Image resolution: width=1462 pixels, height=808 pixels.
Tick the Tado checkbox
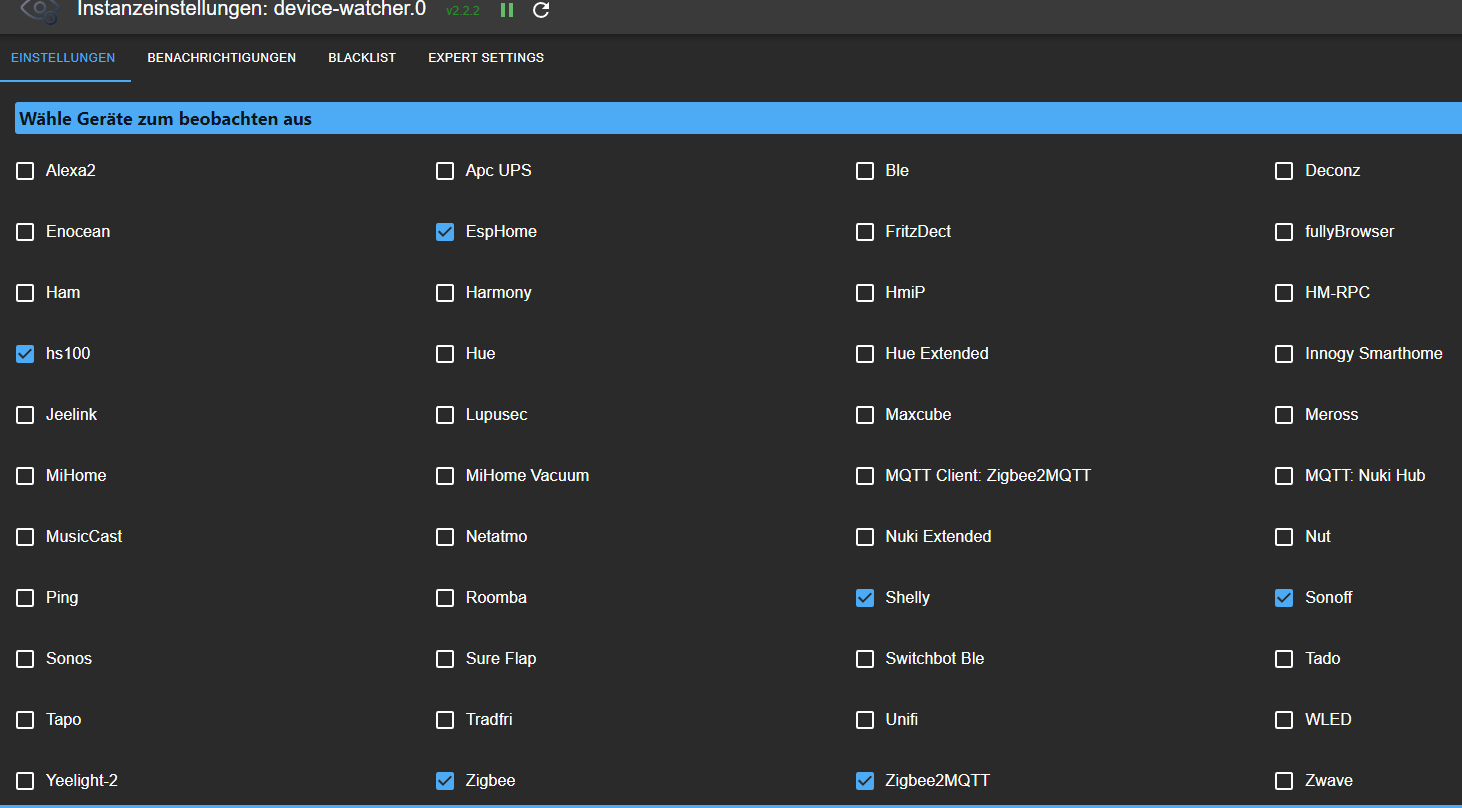point(1284,659)
